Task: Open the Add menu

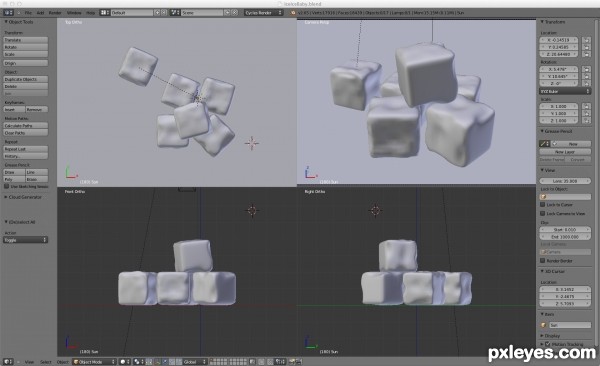Action: coord(40,13)
